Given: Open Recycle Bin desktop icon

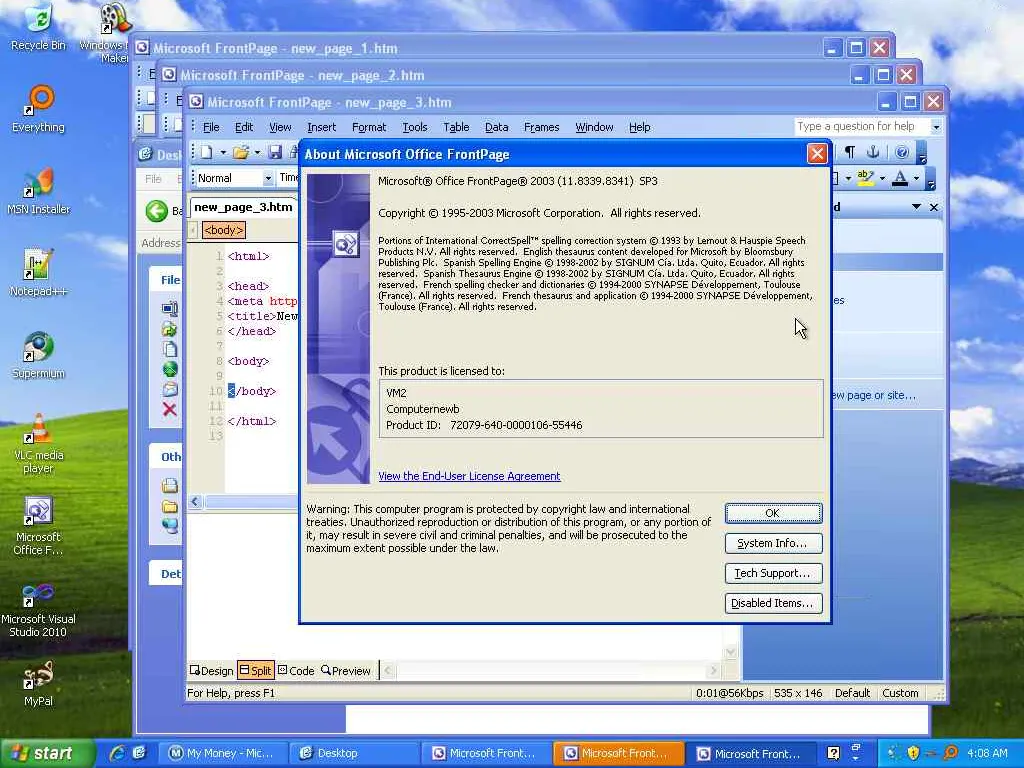Looking at the screenshot, I should pyautogui.click(x=39, y=27).
